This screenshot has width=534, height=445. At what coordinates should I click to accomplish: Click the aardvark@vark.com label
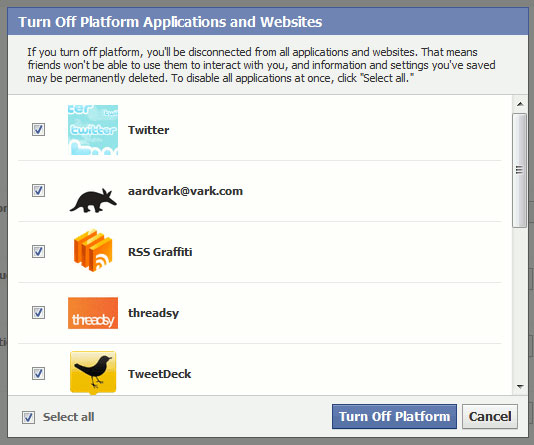click(x=185, y=191)
